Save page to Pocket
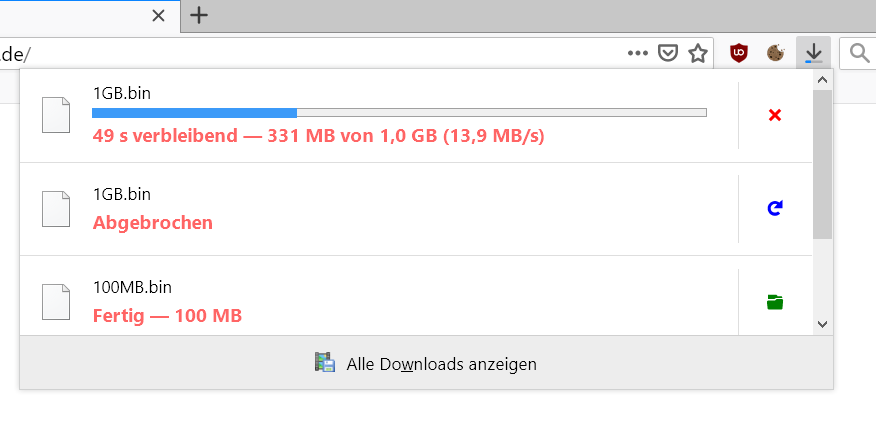Viewport: 876px width, 426px height. coord(667,53)
